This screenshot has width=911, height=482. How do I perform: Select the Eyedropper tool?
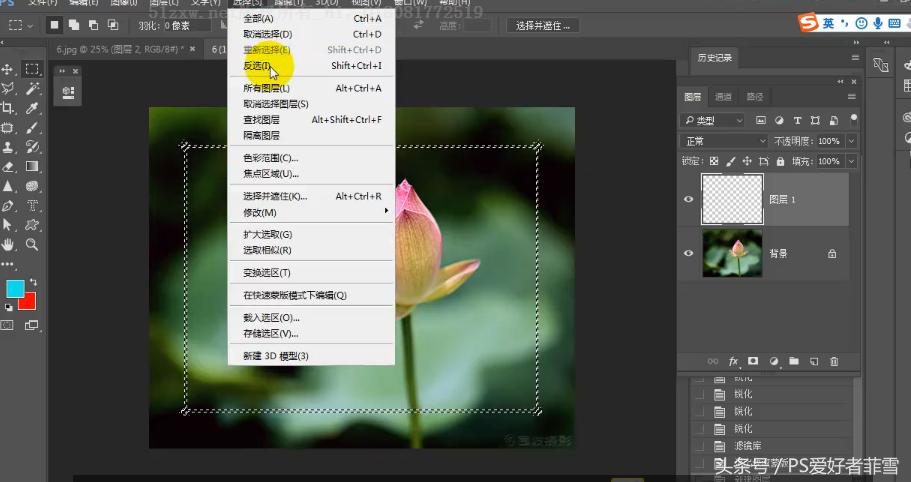pos(32,107)
